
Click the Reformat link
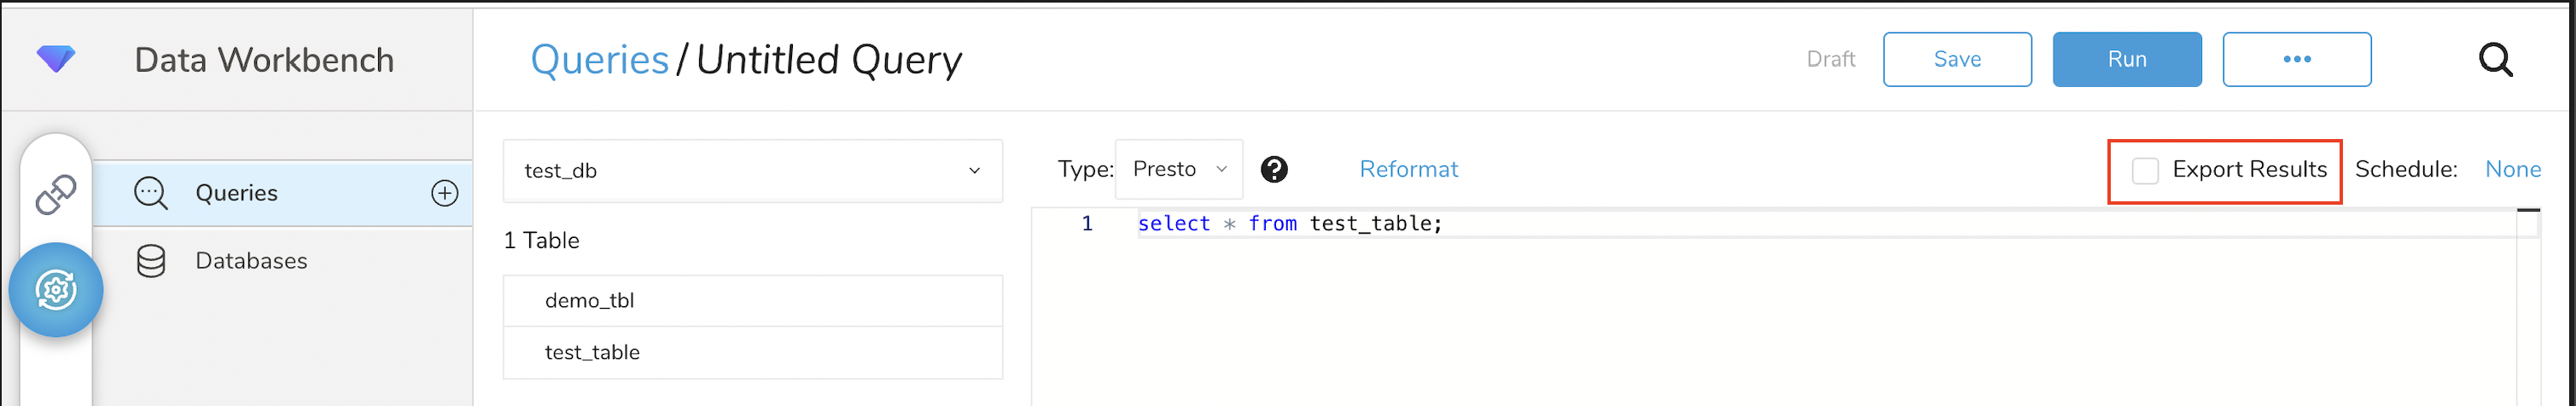click(1408, 170)
